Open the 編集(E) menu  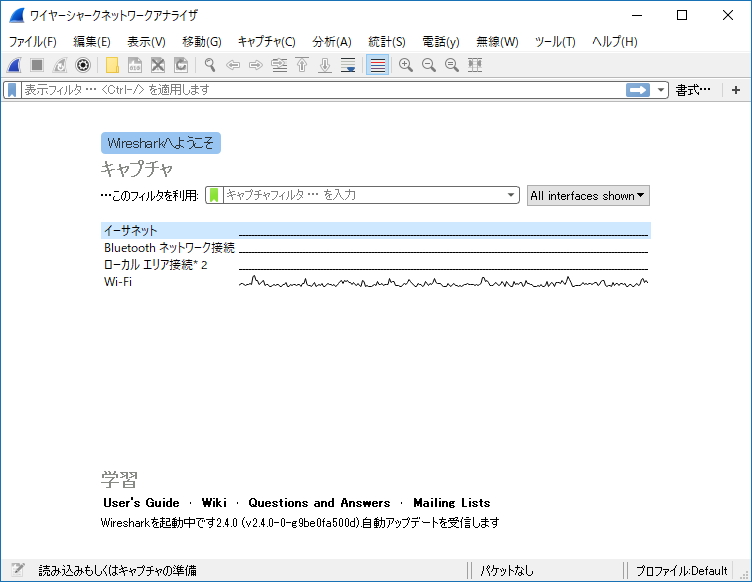click(92, 42)
